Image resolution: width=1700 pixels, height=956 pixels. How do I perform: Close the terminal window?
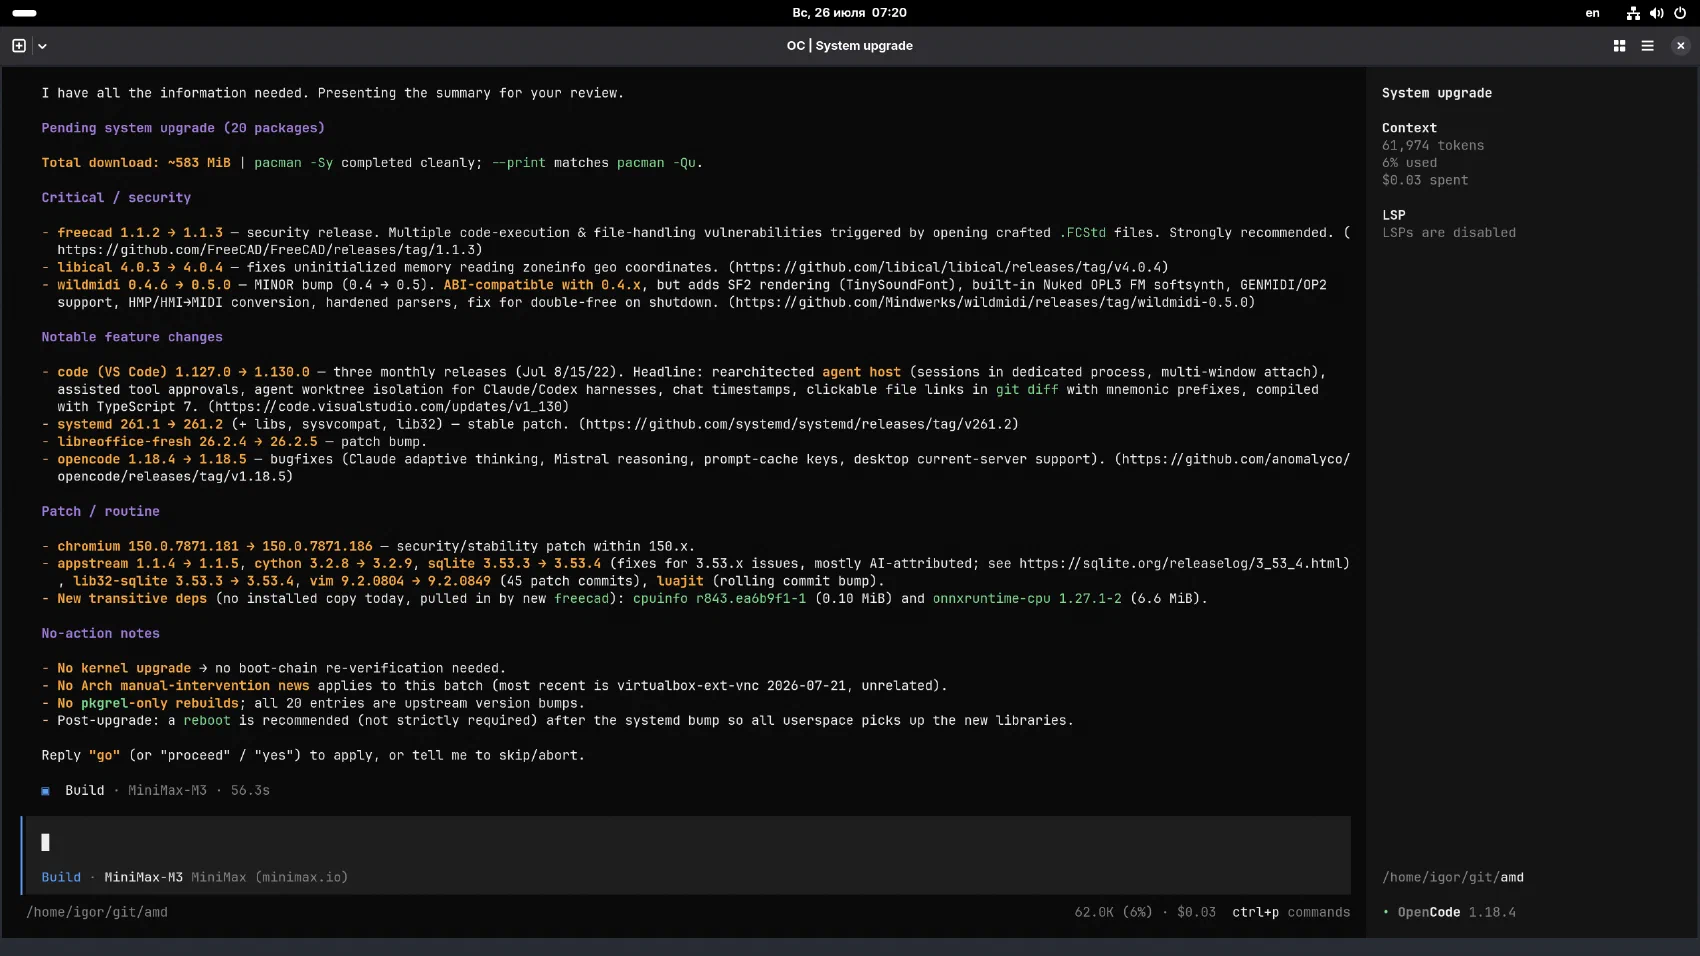1680,46
